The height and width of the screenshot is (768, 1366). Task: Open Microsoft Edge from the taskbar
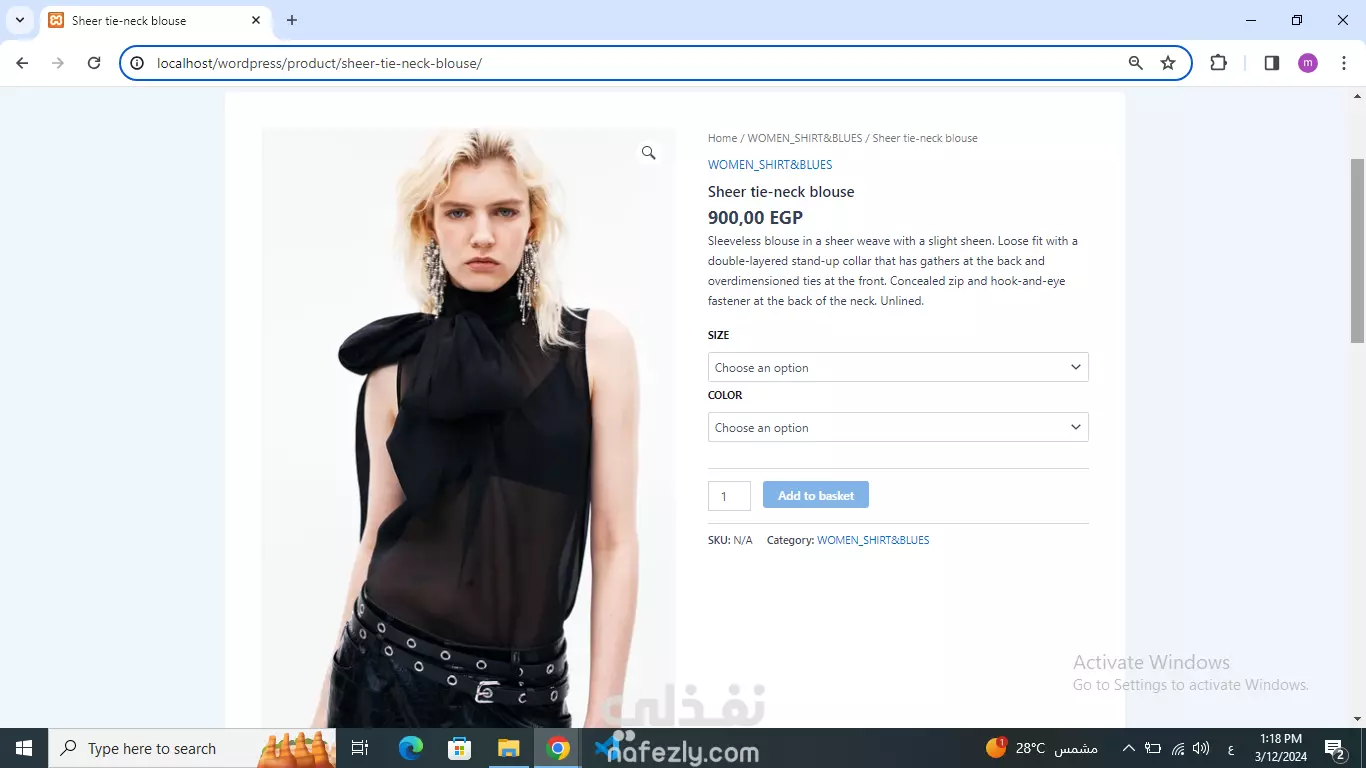[x=410, y=748]
